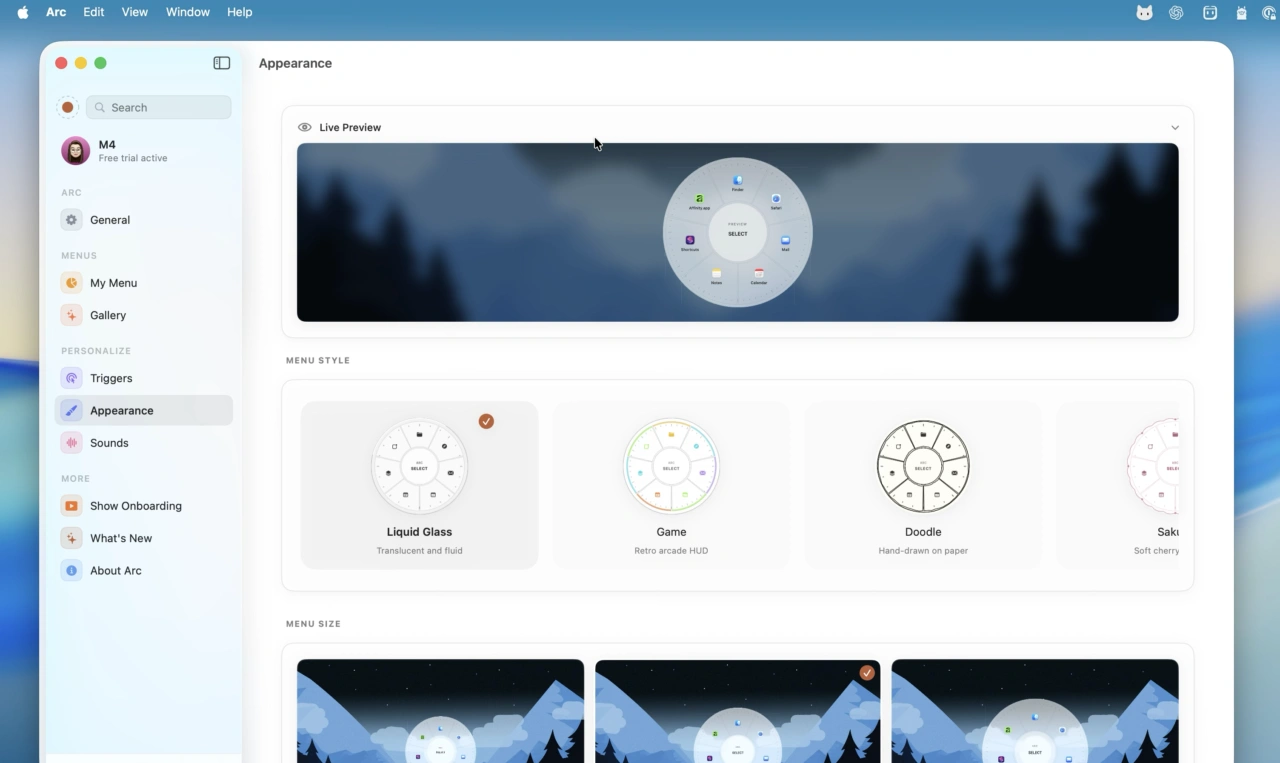This screenshot has height=763, width=1280.
Task: Choose the checked medium menu size thumbnail
Action: [738, 711]
